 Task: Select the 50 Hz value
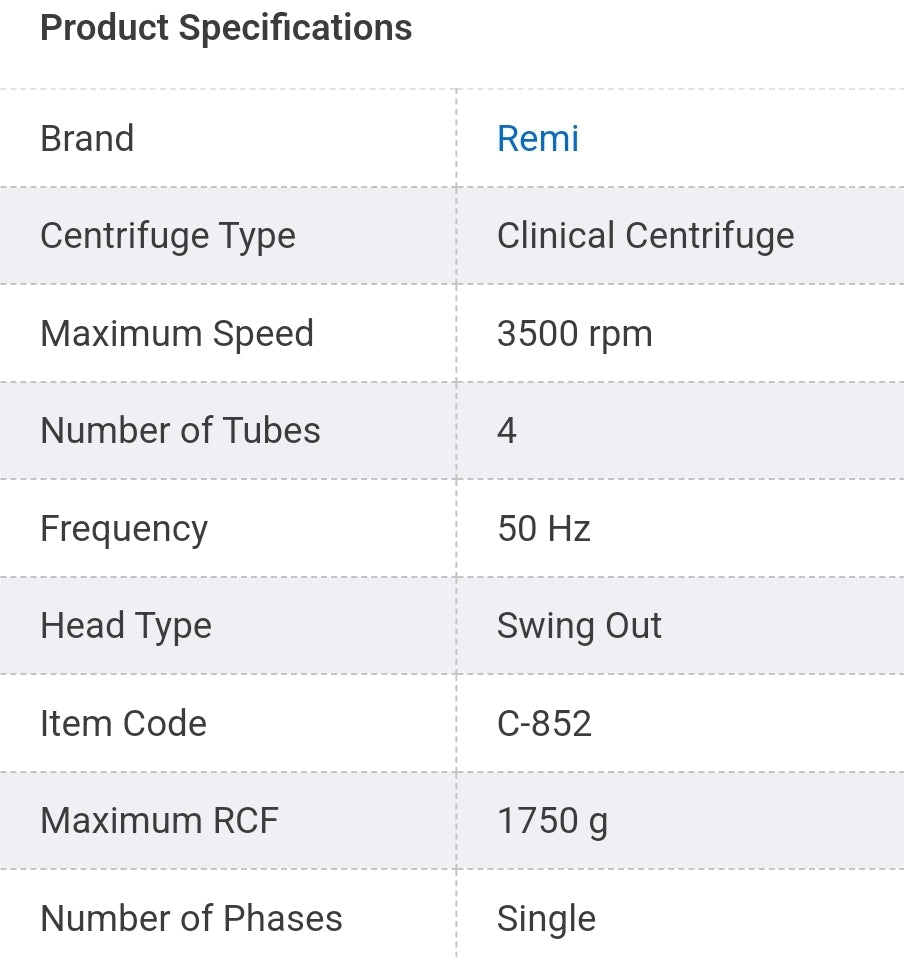click(x=543, y=528)
